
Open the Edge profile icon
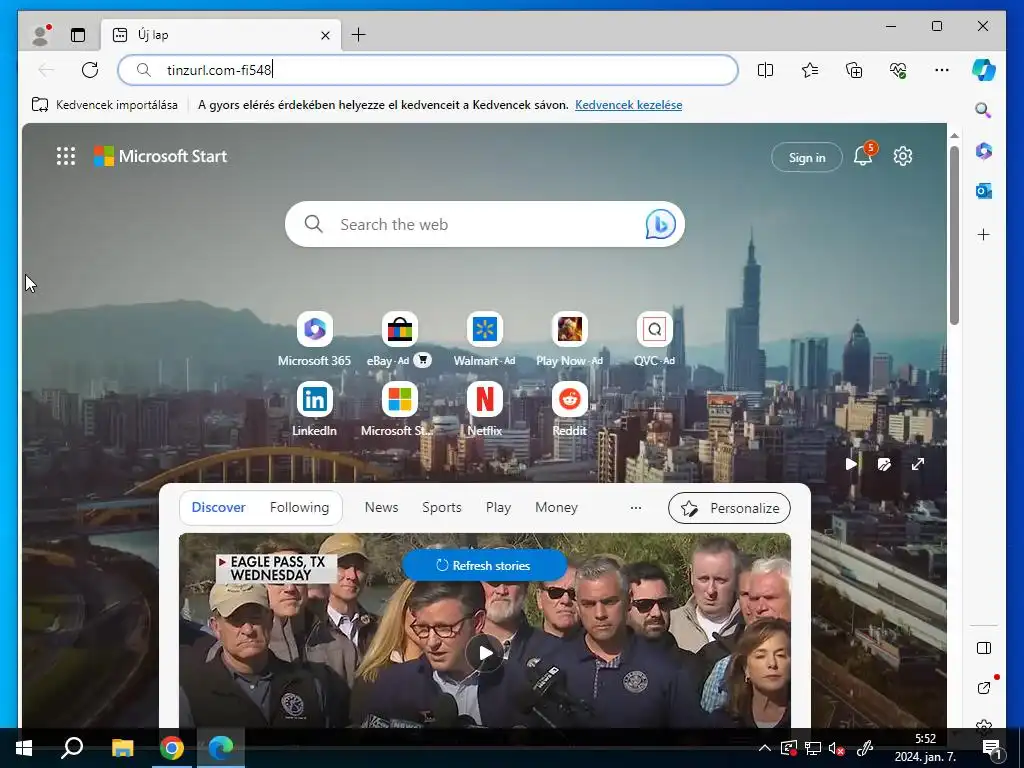(41, 35)
